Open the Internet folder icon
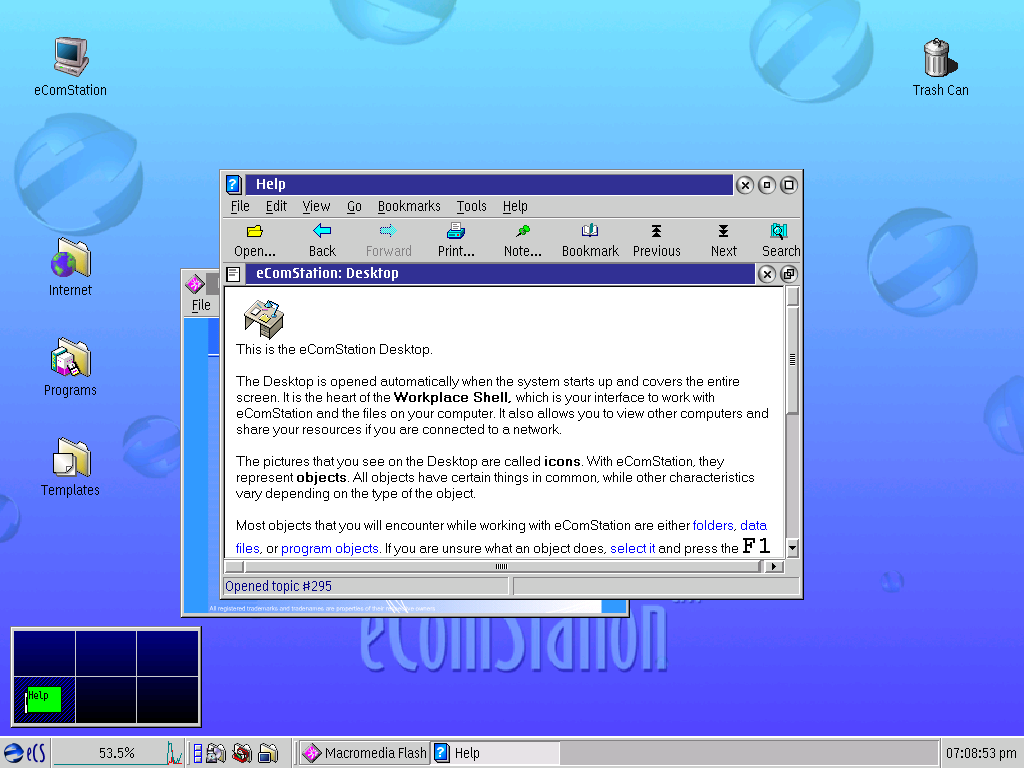The height and width of the screenshot is (768, 1024). (x=71, y=258)
